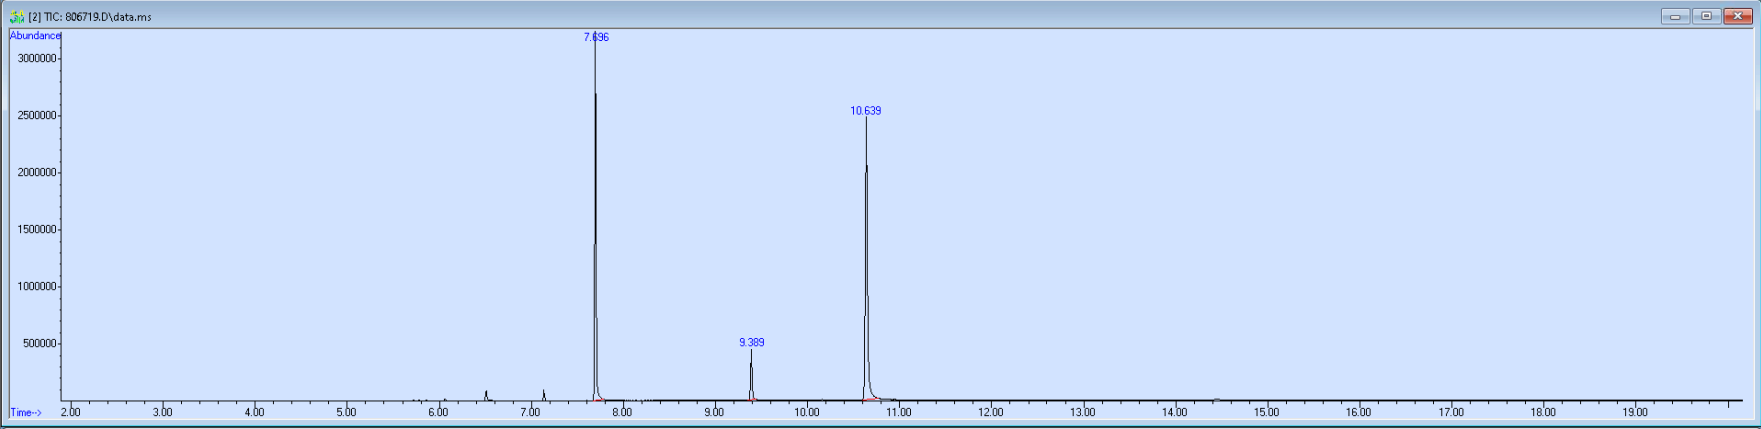Click the small peak near 7.15 minutes

coord(544,395)
